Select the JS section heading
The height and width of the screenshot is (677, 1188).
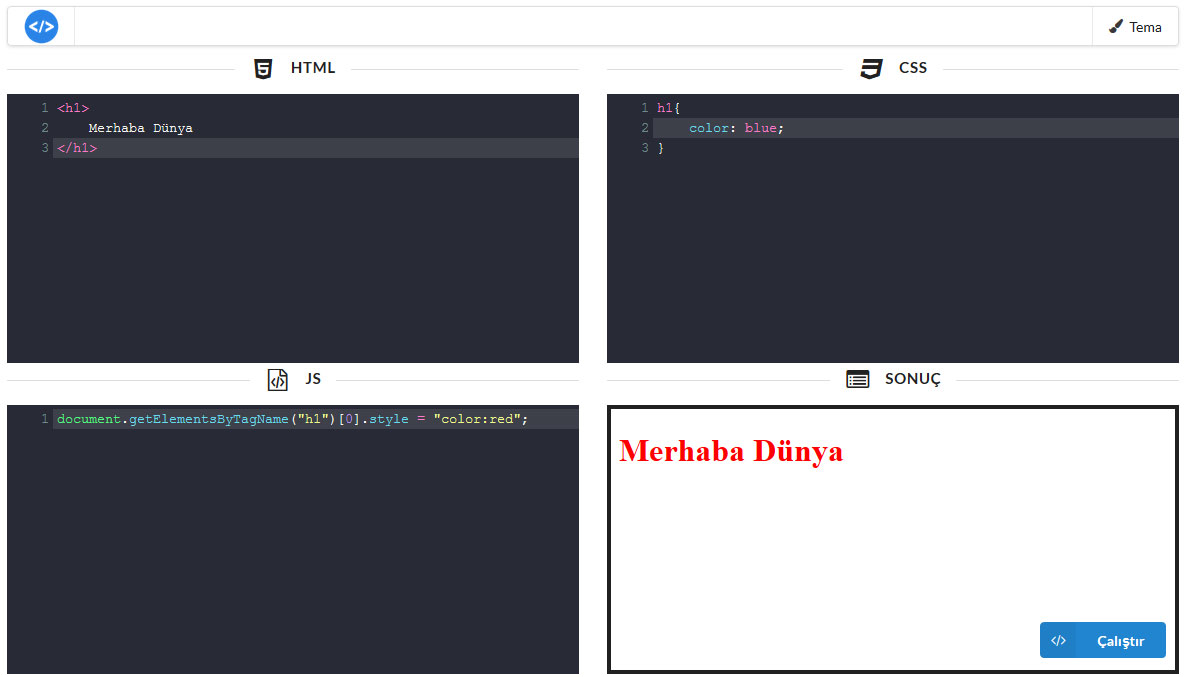point(313,380)
